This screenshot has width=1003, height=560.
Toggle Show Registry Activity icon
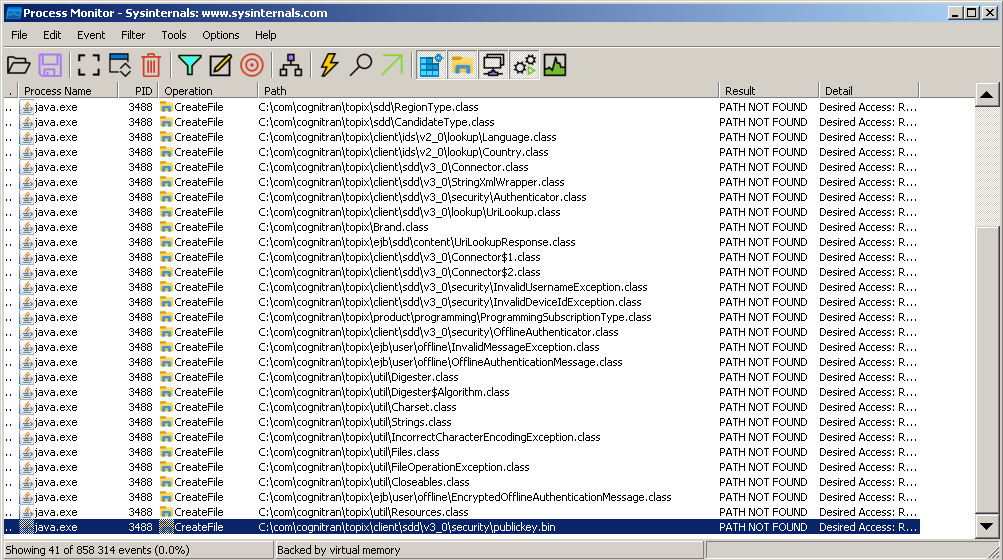click(430, 65)
